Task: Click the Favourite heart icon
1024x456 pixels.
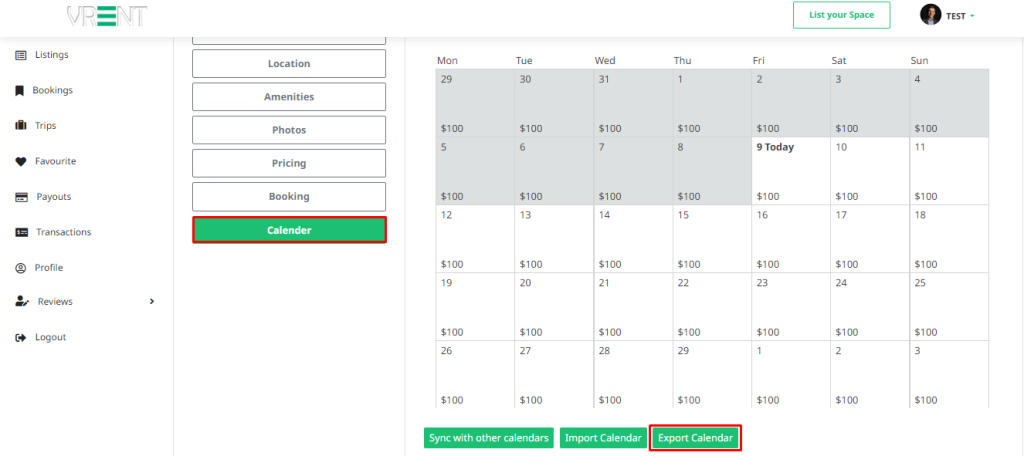Action: pos(20,161)
